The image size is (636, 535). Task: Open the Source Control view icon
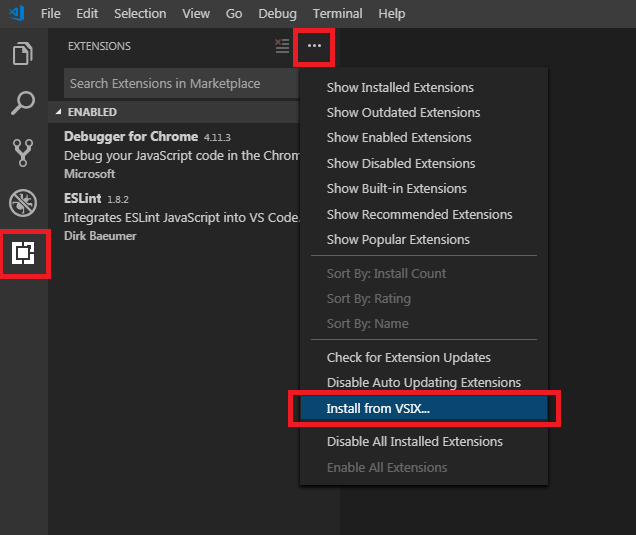[x=22, y=152]
